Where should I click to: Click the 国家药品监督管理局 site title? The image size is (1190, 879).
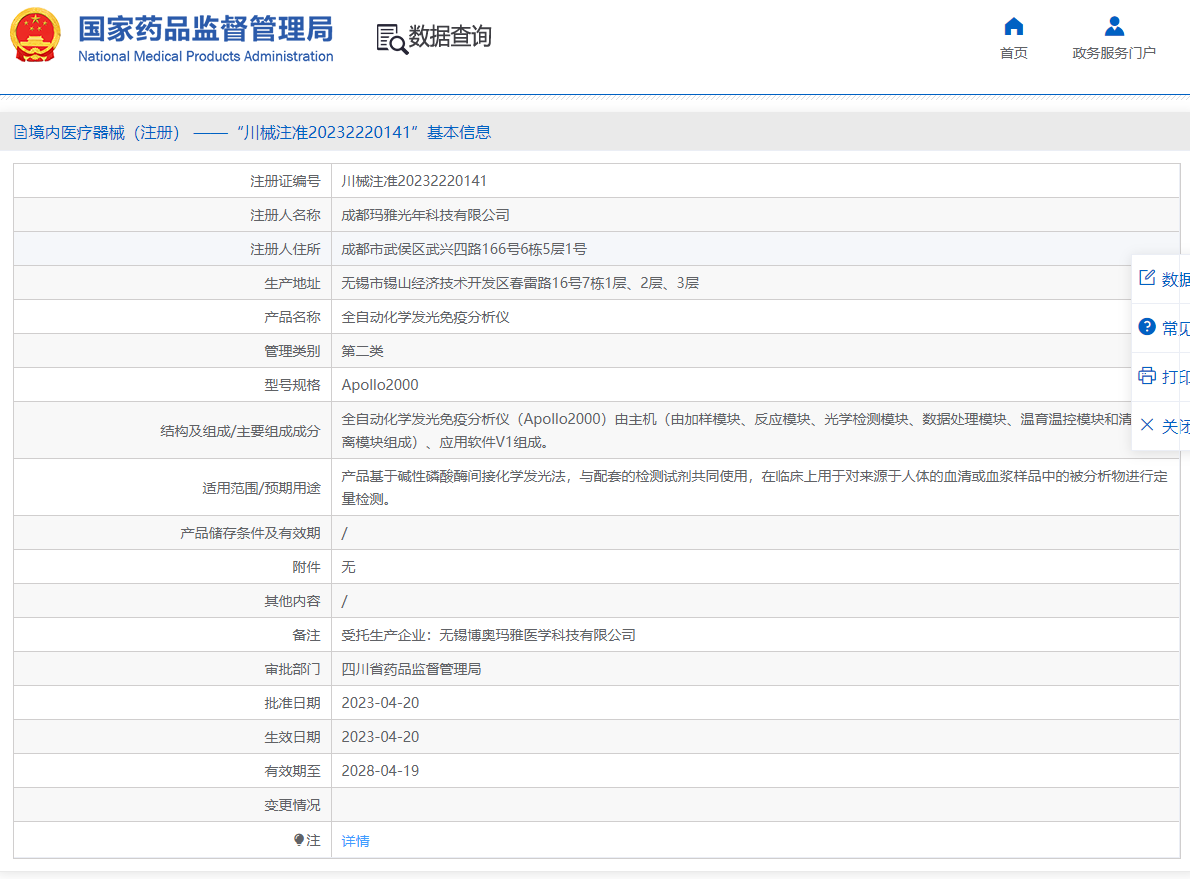pyautogui.click(x=205, y=30)
